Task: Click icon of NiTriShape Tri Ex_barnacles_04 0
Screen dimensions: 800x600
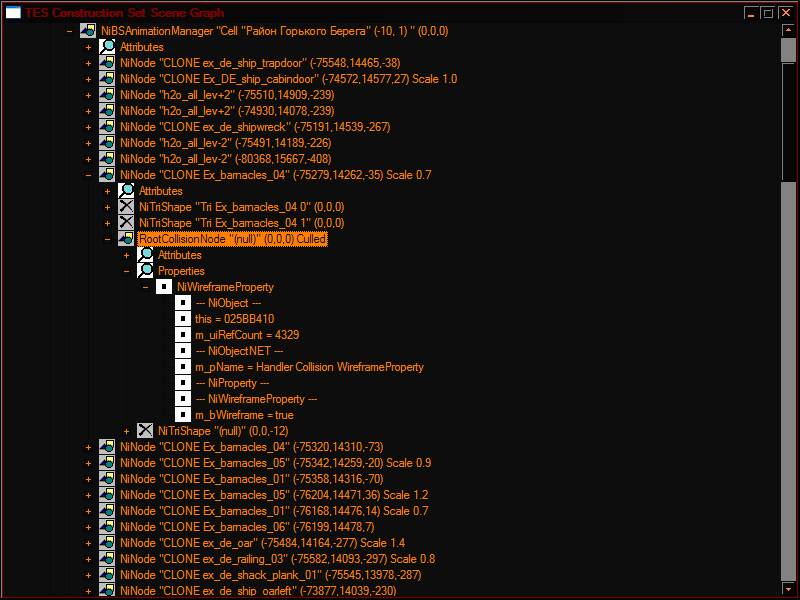Action: tap(126, 207)
